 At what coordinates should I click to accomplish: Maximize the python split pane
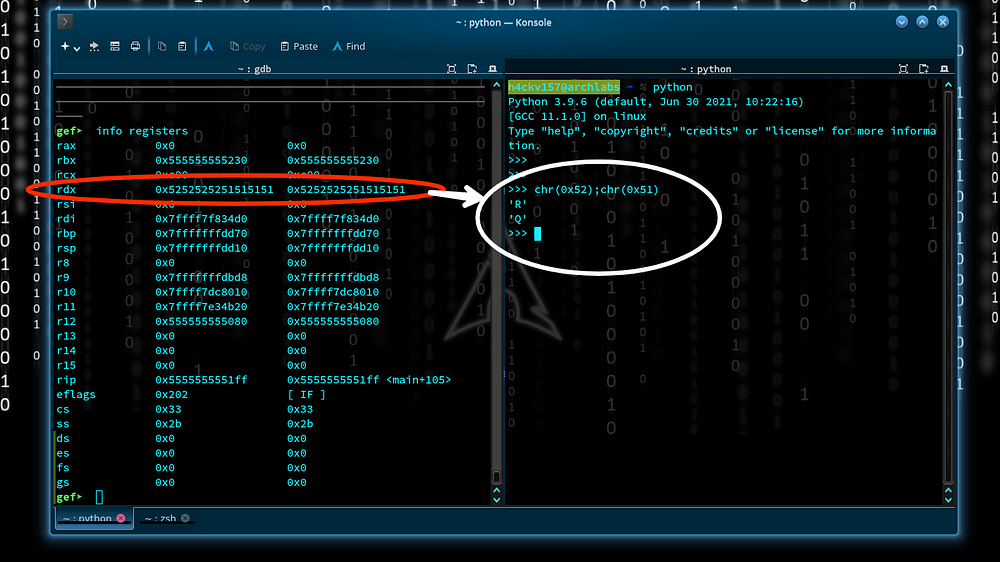point(903,69)
